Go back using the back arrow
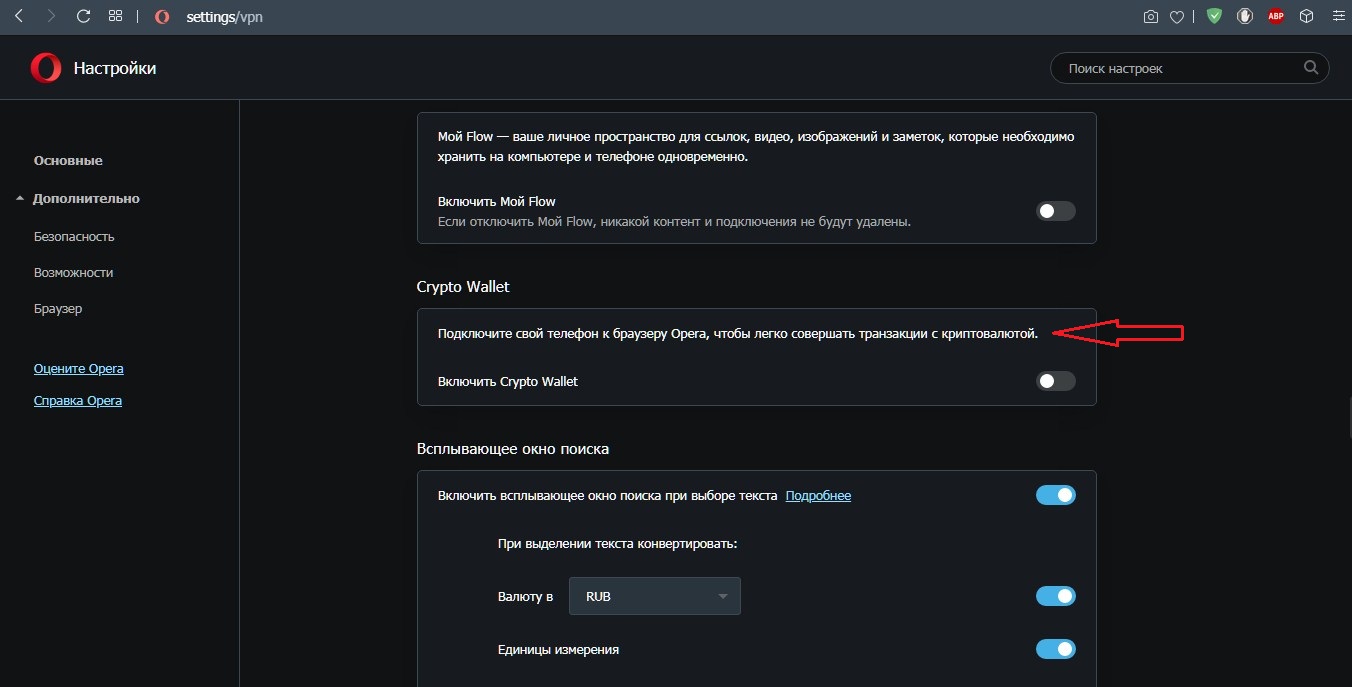This screenshot has height=687, width=1352. point(19,16)
